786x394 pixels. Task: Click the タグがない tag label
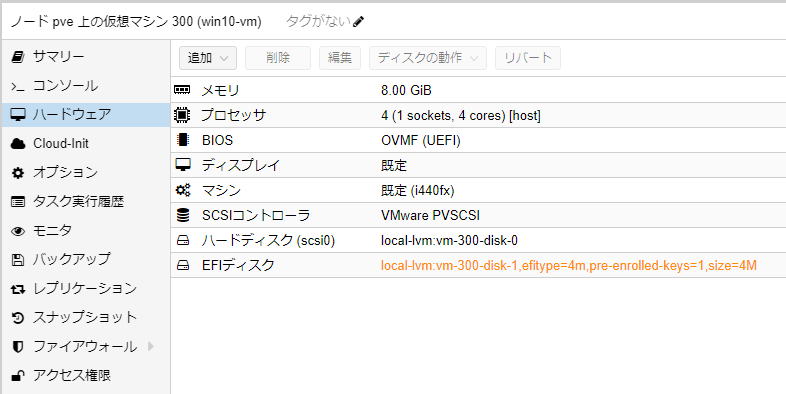point(318,22)
